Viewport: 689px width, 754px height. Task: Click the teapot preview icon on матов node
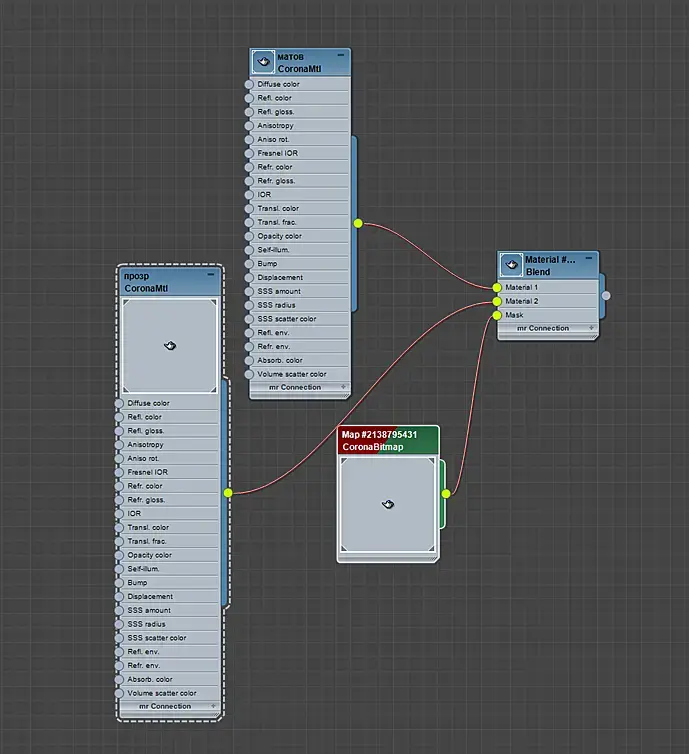click(x=263, y=62)
